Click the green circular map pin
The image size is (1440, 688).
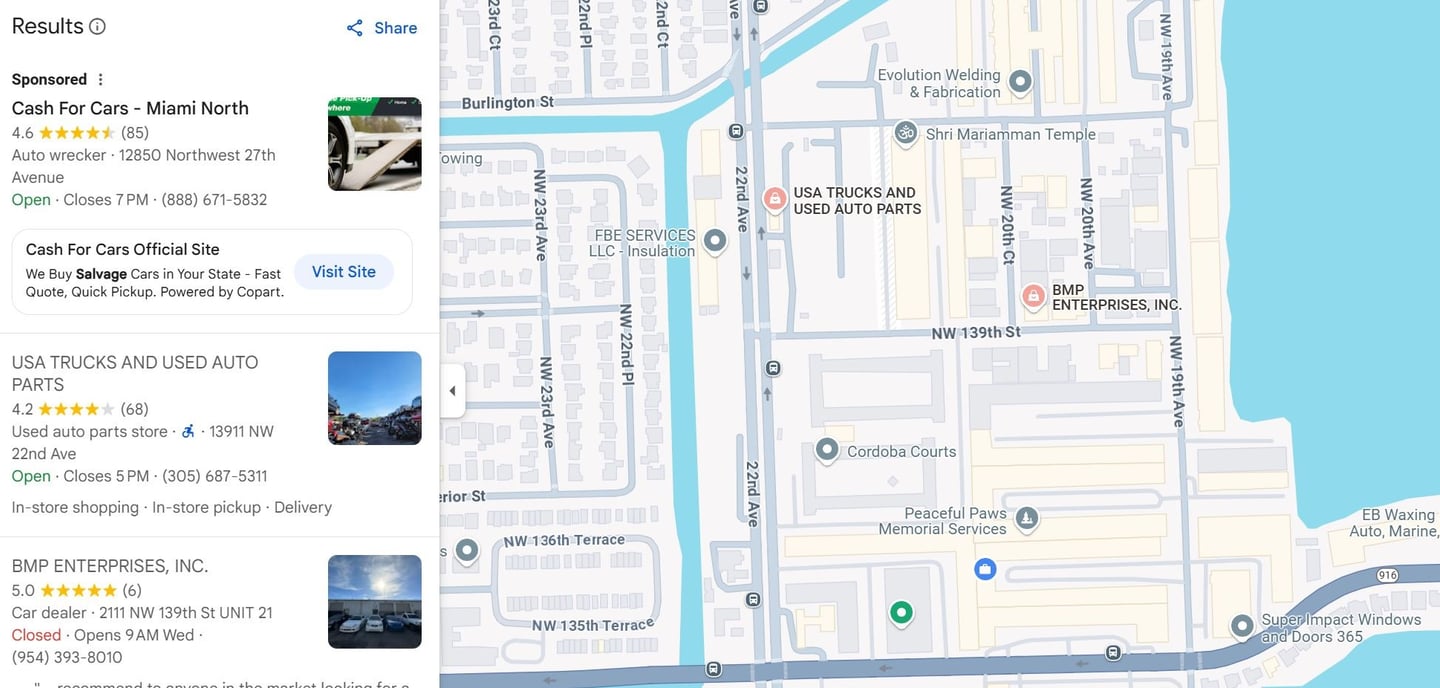coord(901,612)
